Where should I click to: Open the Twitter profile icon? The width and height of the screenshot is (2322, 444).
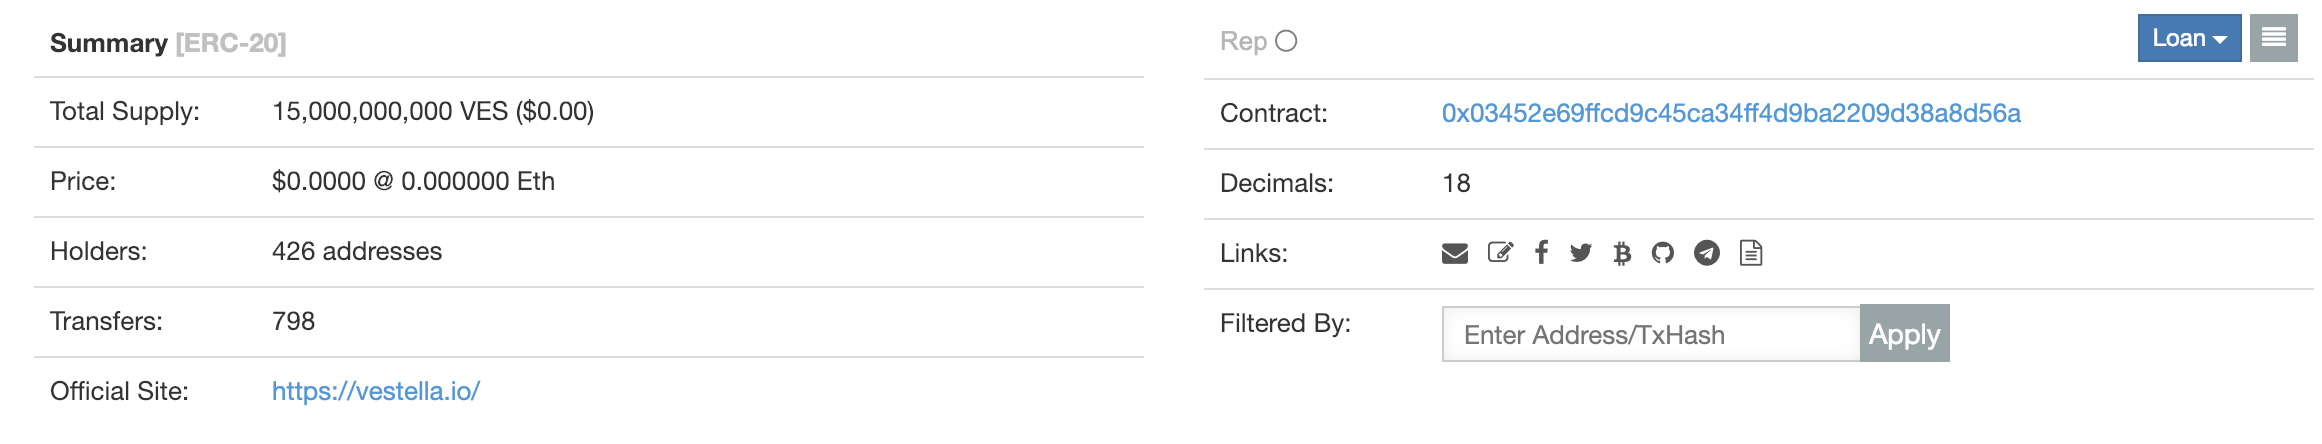click(1581, 253)
